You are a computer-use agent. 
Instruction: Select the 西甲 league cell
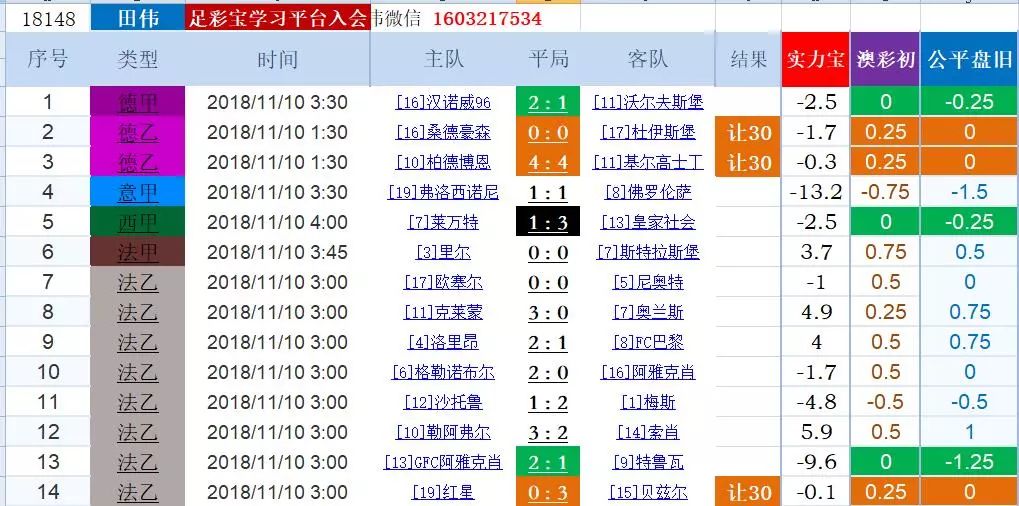[x=137, y=222]
